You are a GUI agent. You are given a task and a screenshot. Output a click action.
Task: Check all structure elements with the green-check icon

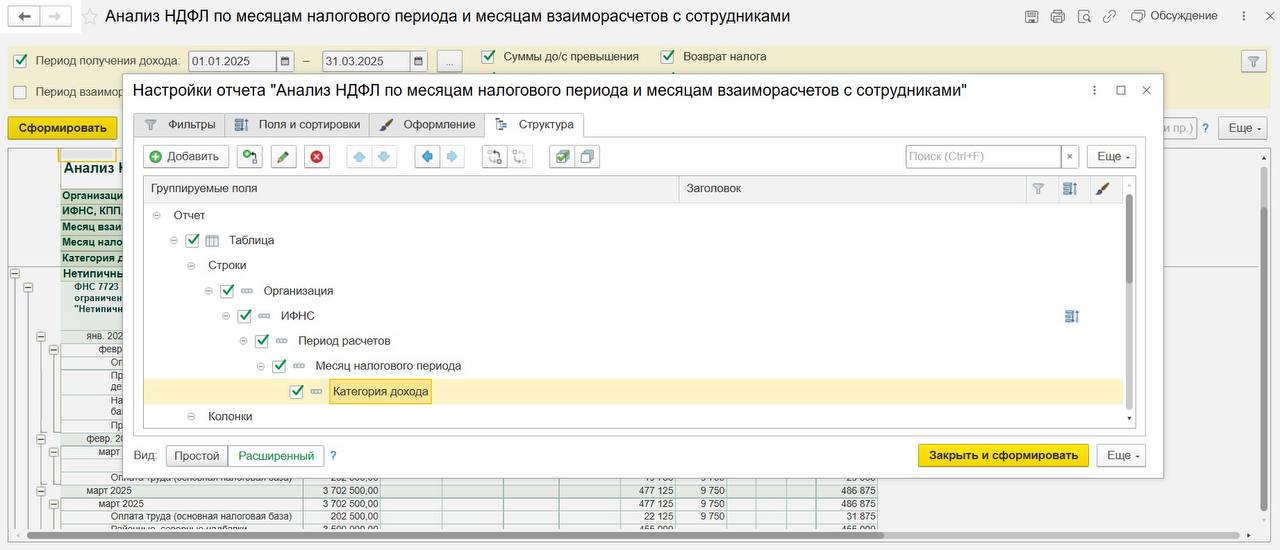[562, 156]
